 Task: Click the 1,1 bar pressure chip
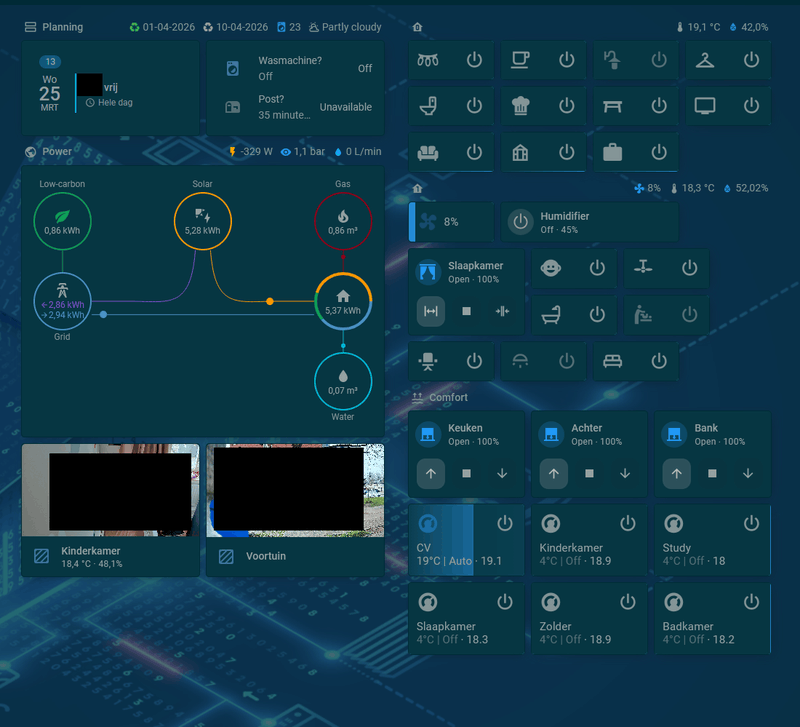[303, 152]
